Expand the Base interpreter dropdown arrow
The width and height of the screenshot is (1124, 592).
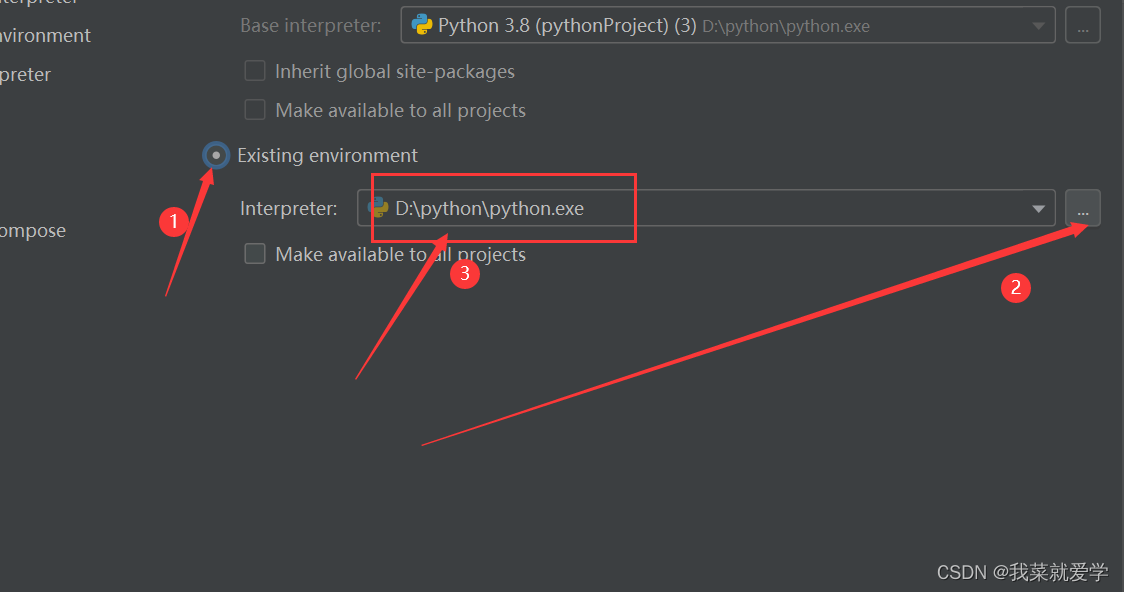pyautogui.click(x=1040, y=25)
